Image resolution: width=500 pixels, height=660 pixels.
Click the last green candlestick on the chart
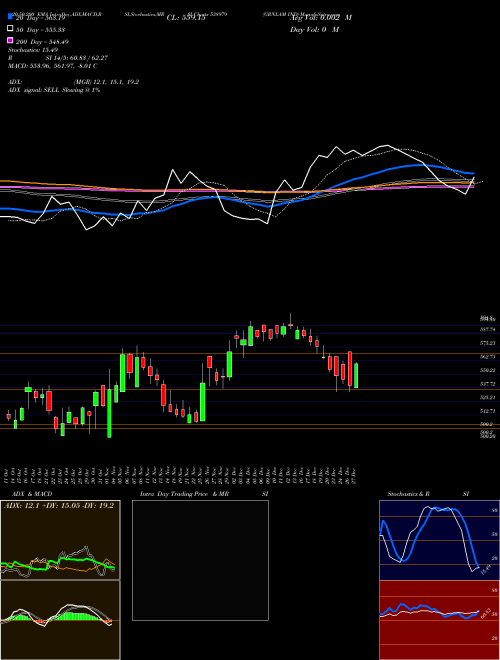[x=356, y=375]
